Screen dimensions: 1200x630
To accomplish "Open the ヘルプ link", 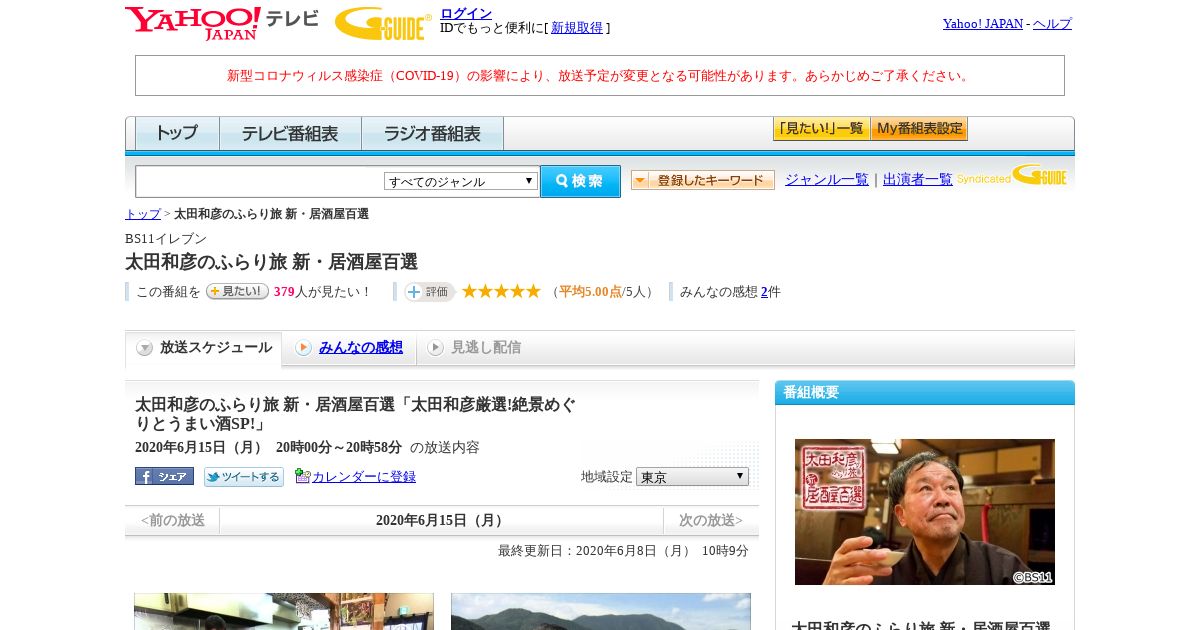I will 1052,23.
